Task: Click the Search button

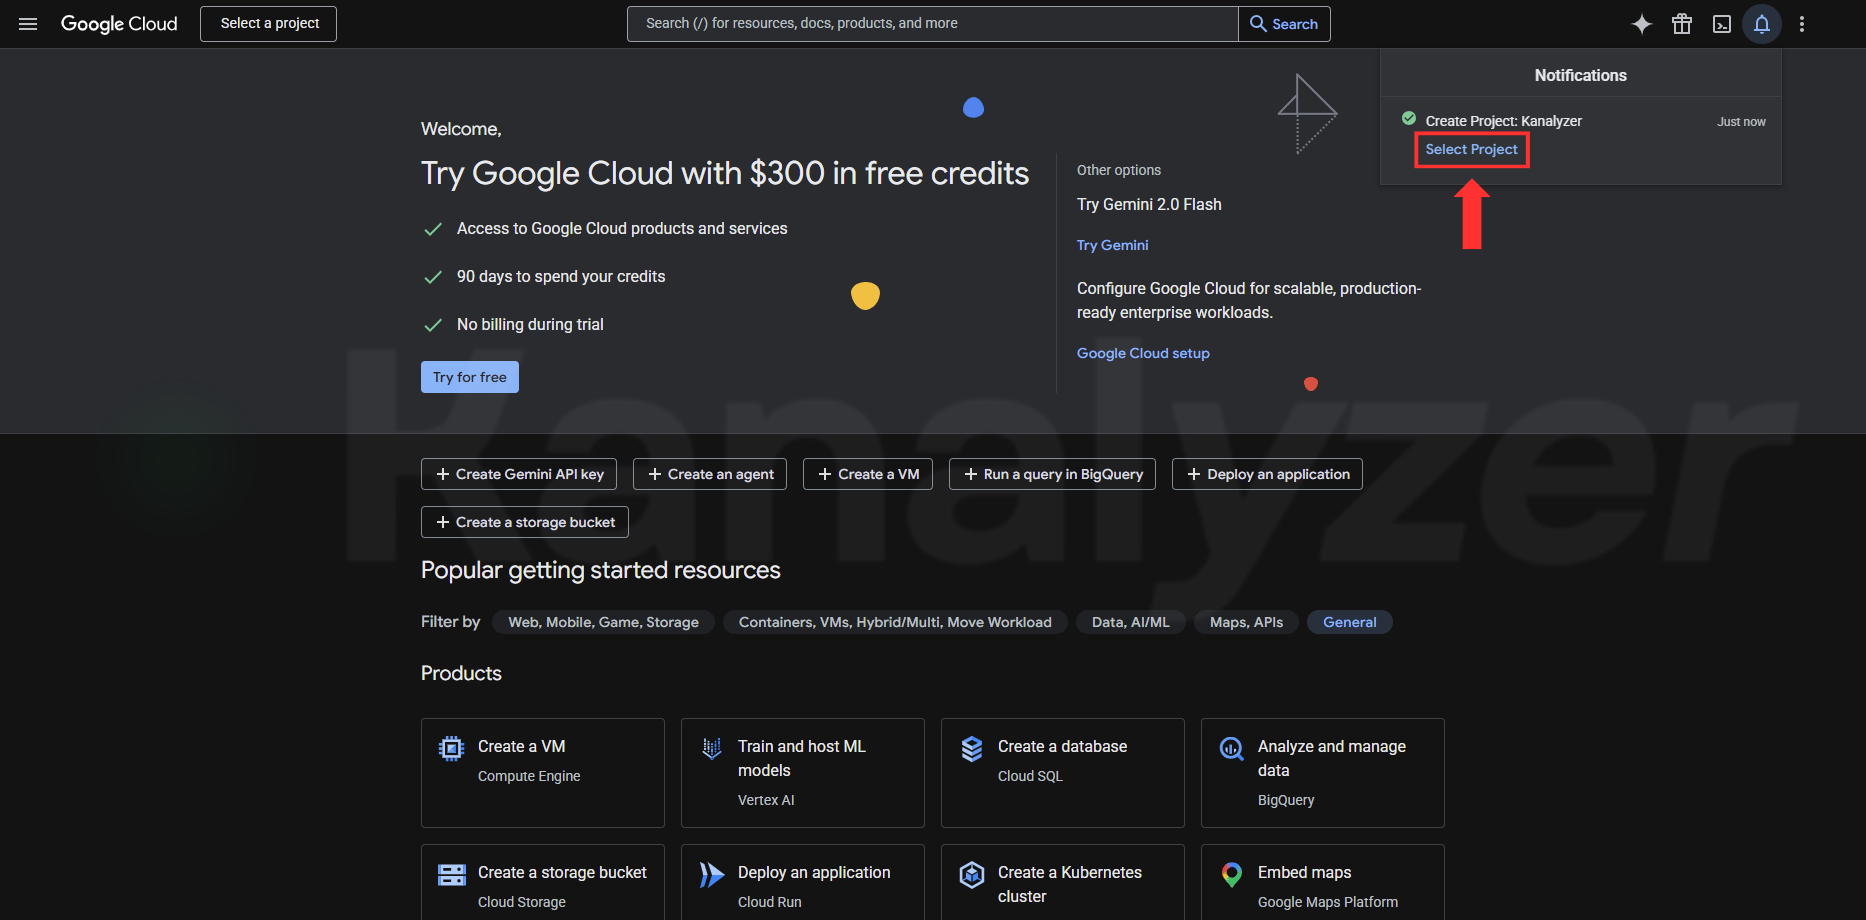Action: 1284,24
